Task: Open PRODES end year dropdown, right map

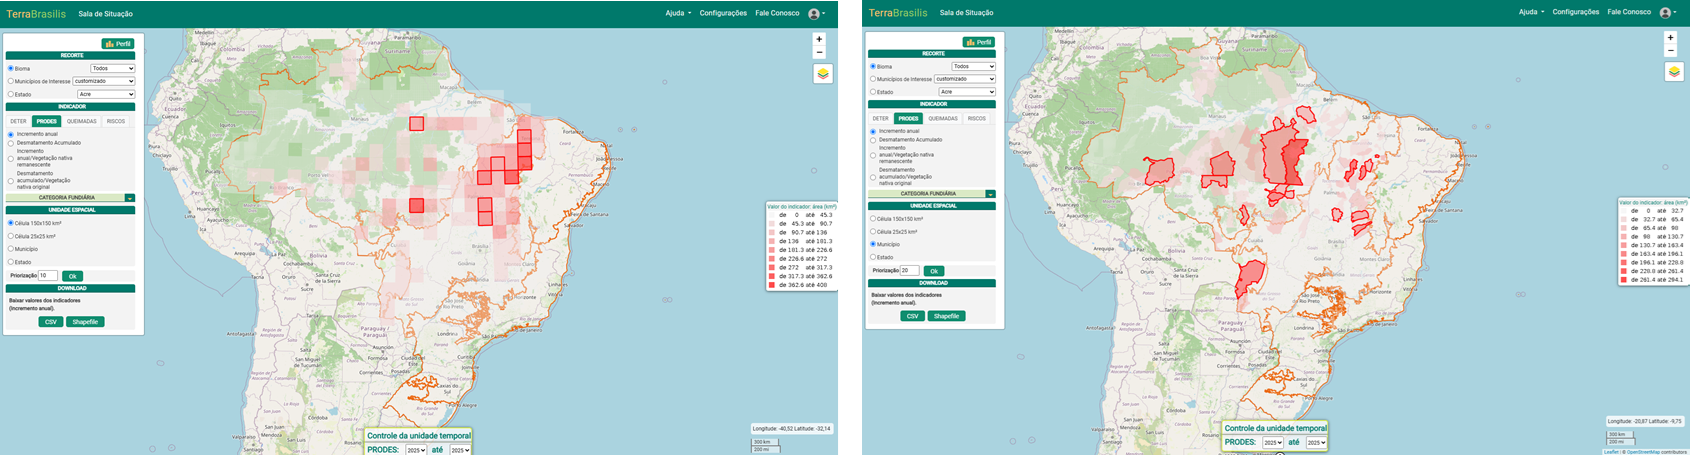Action: pos(1316,442)
